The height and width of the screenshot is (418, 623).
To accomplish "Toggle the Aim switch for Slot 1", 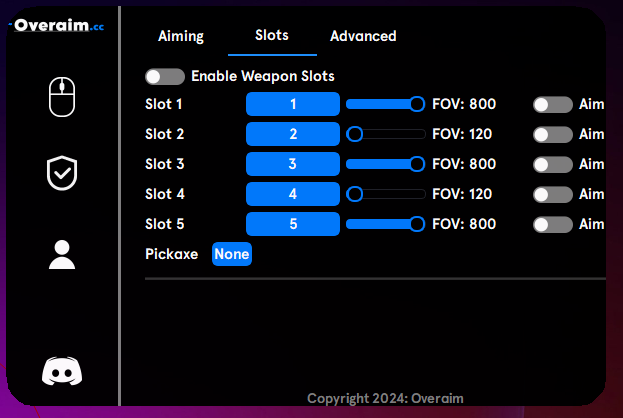I will coord(553,105).
